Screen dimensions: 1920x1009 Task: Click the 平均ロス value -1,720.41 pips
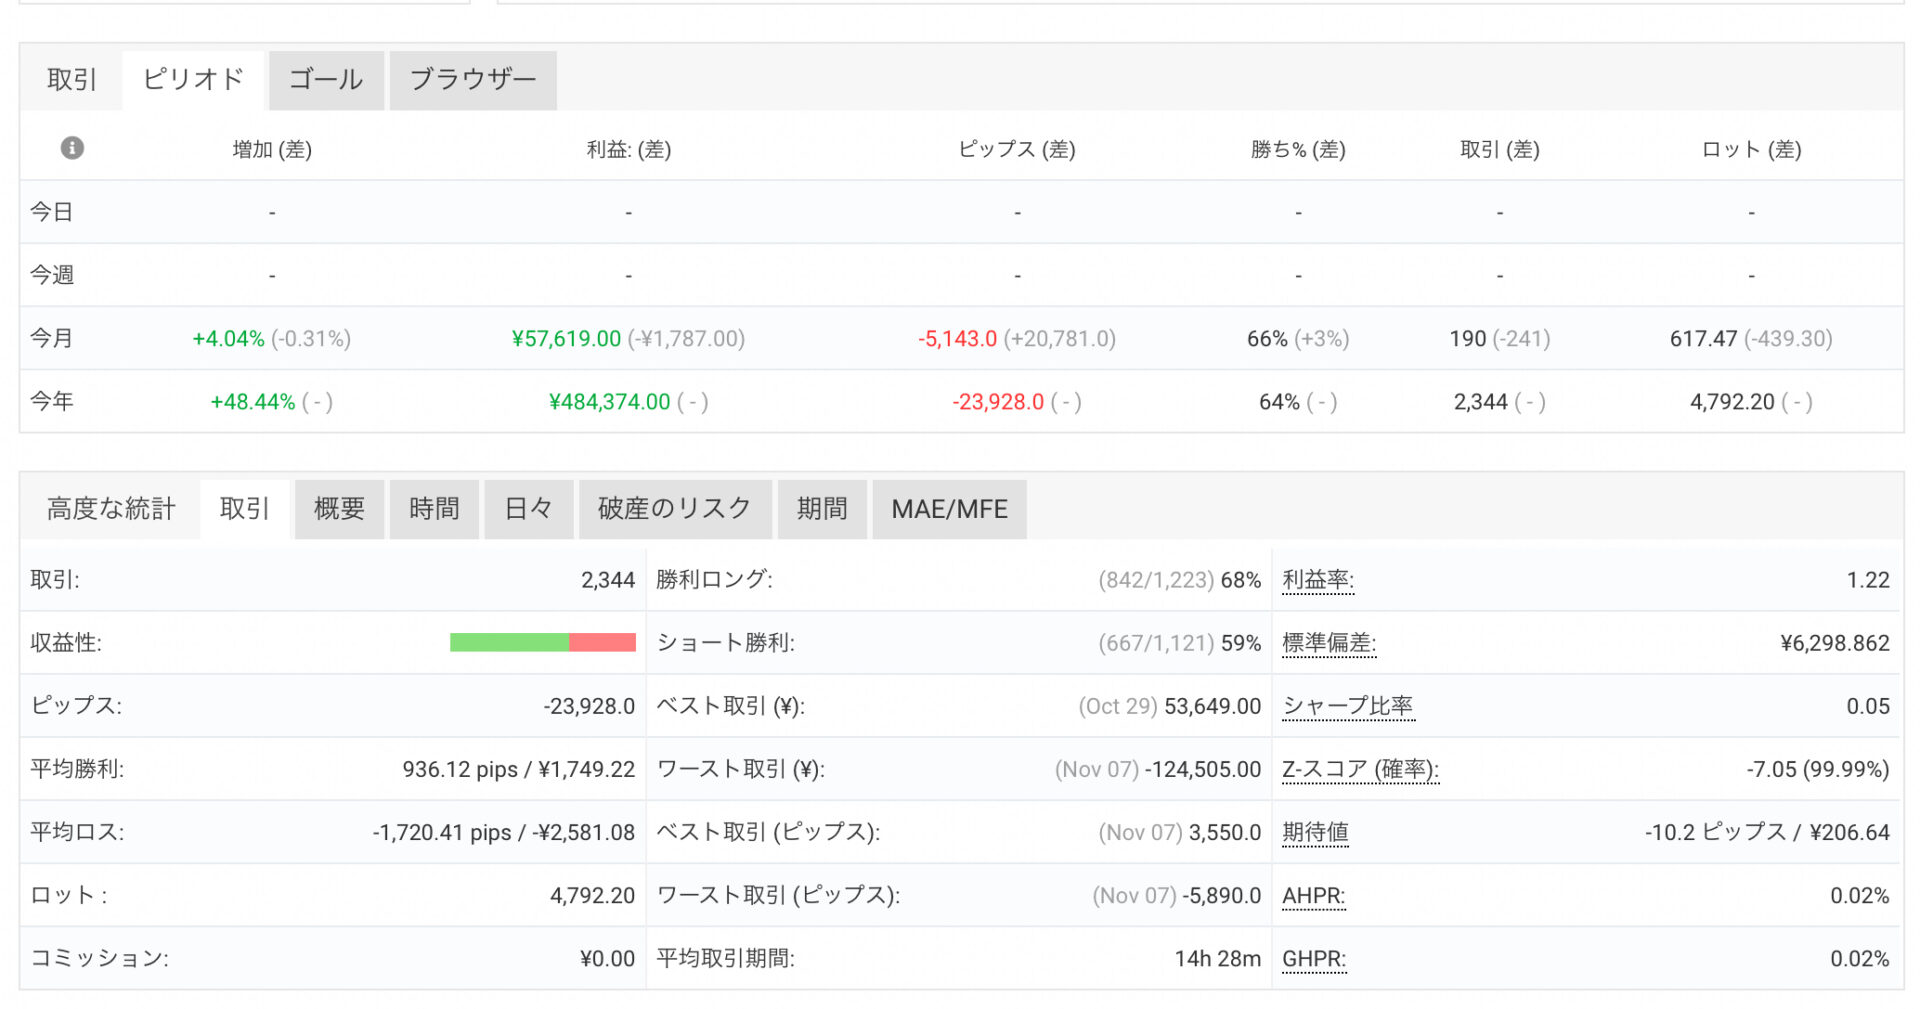pos(442,832)
